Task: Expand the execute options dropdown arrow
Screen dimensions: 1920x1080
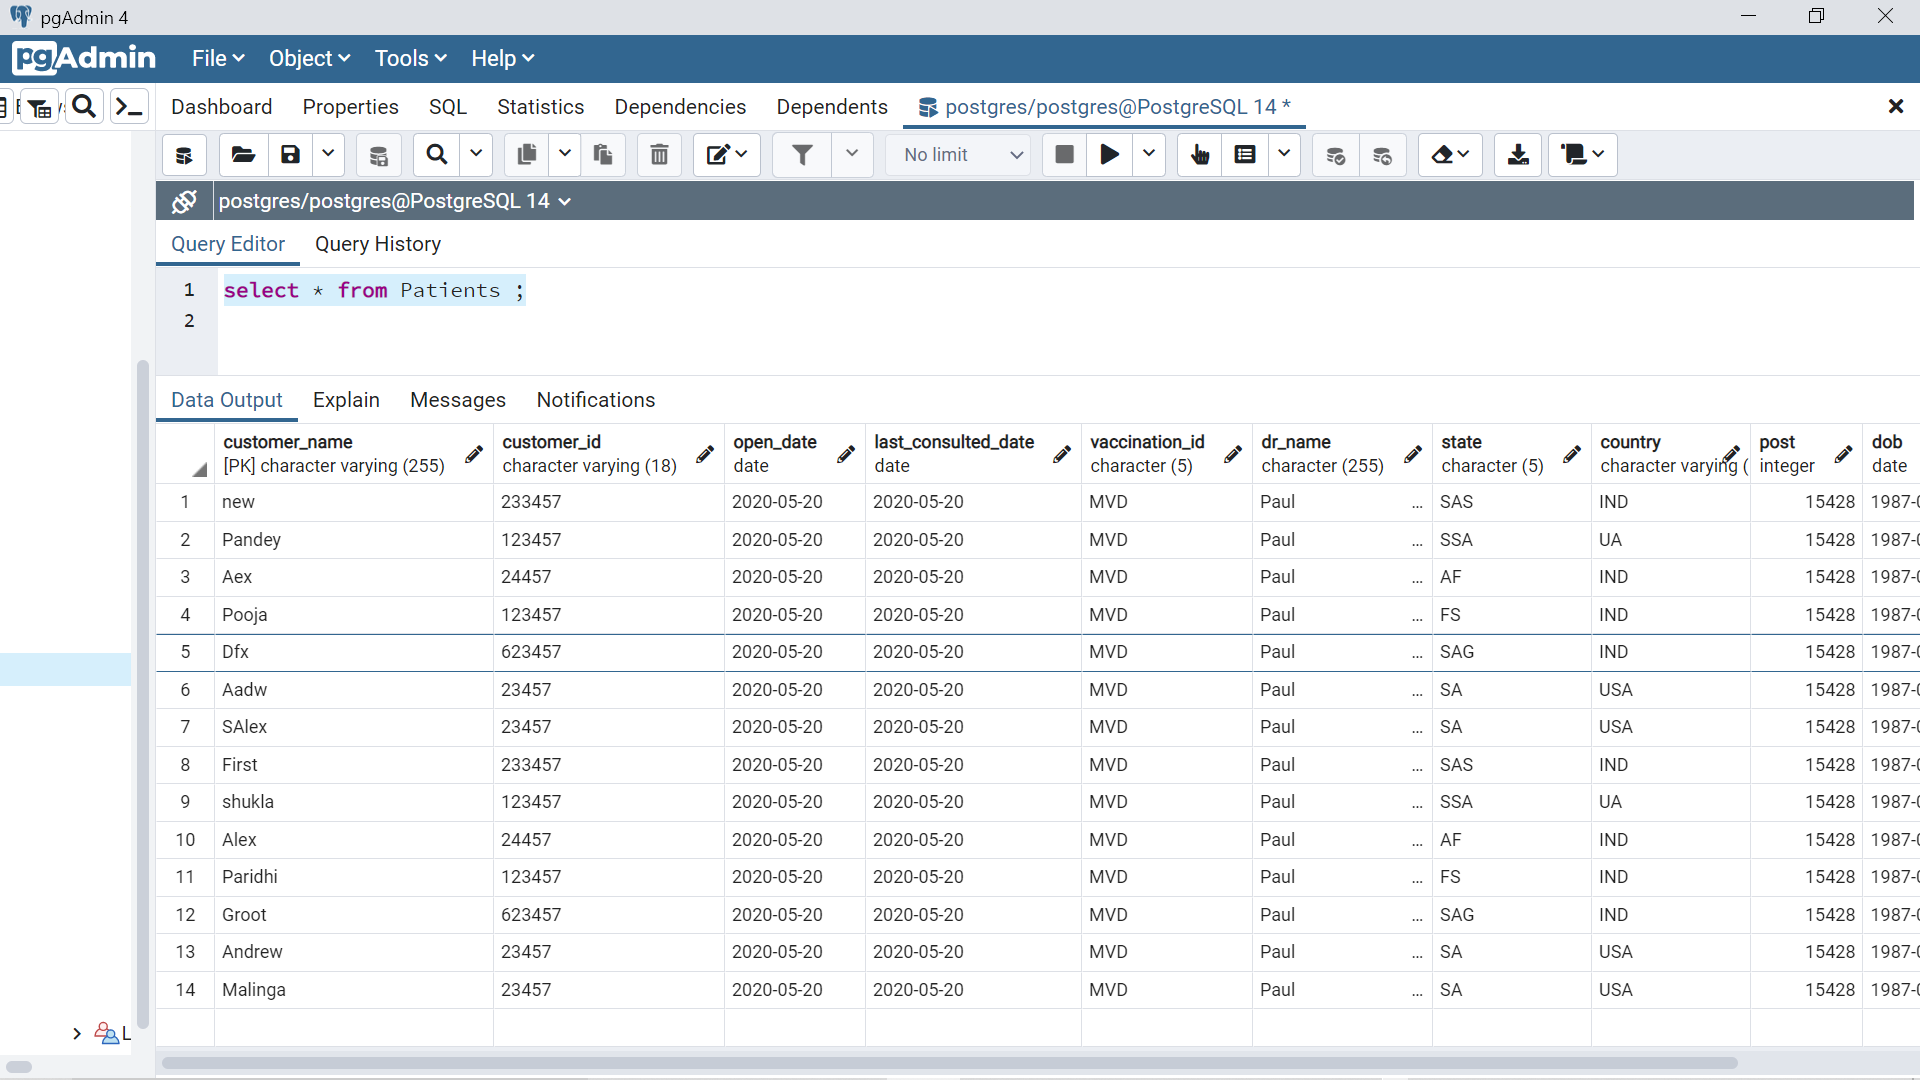Action: (1149, 155)
